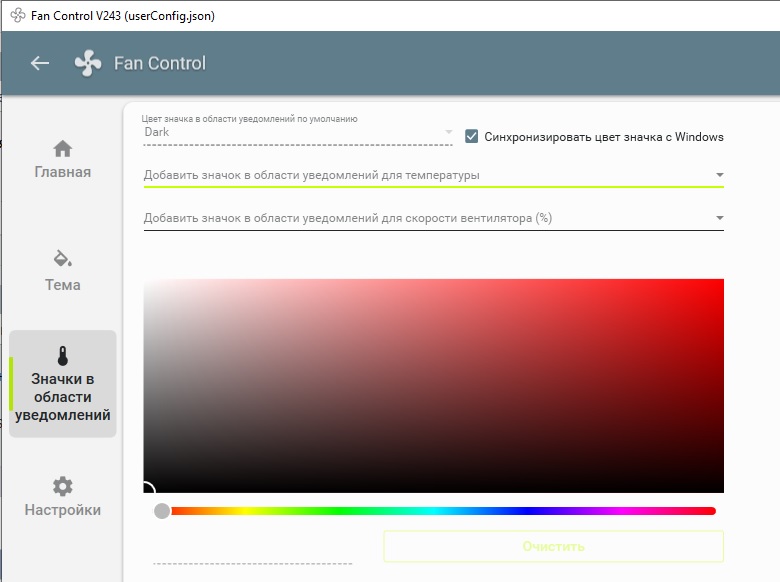Open the Настройки gear icon
This screenshot has width=780, height=582.
coord(63,486)
